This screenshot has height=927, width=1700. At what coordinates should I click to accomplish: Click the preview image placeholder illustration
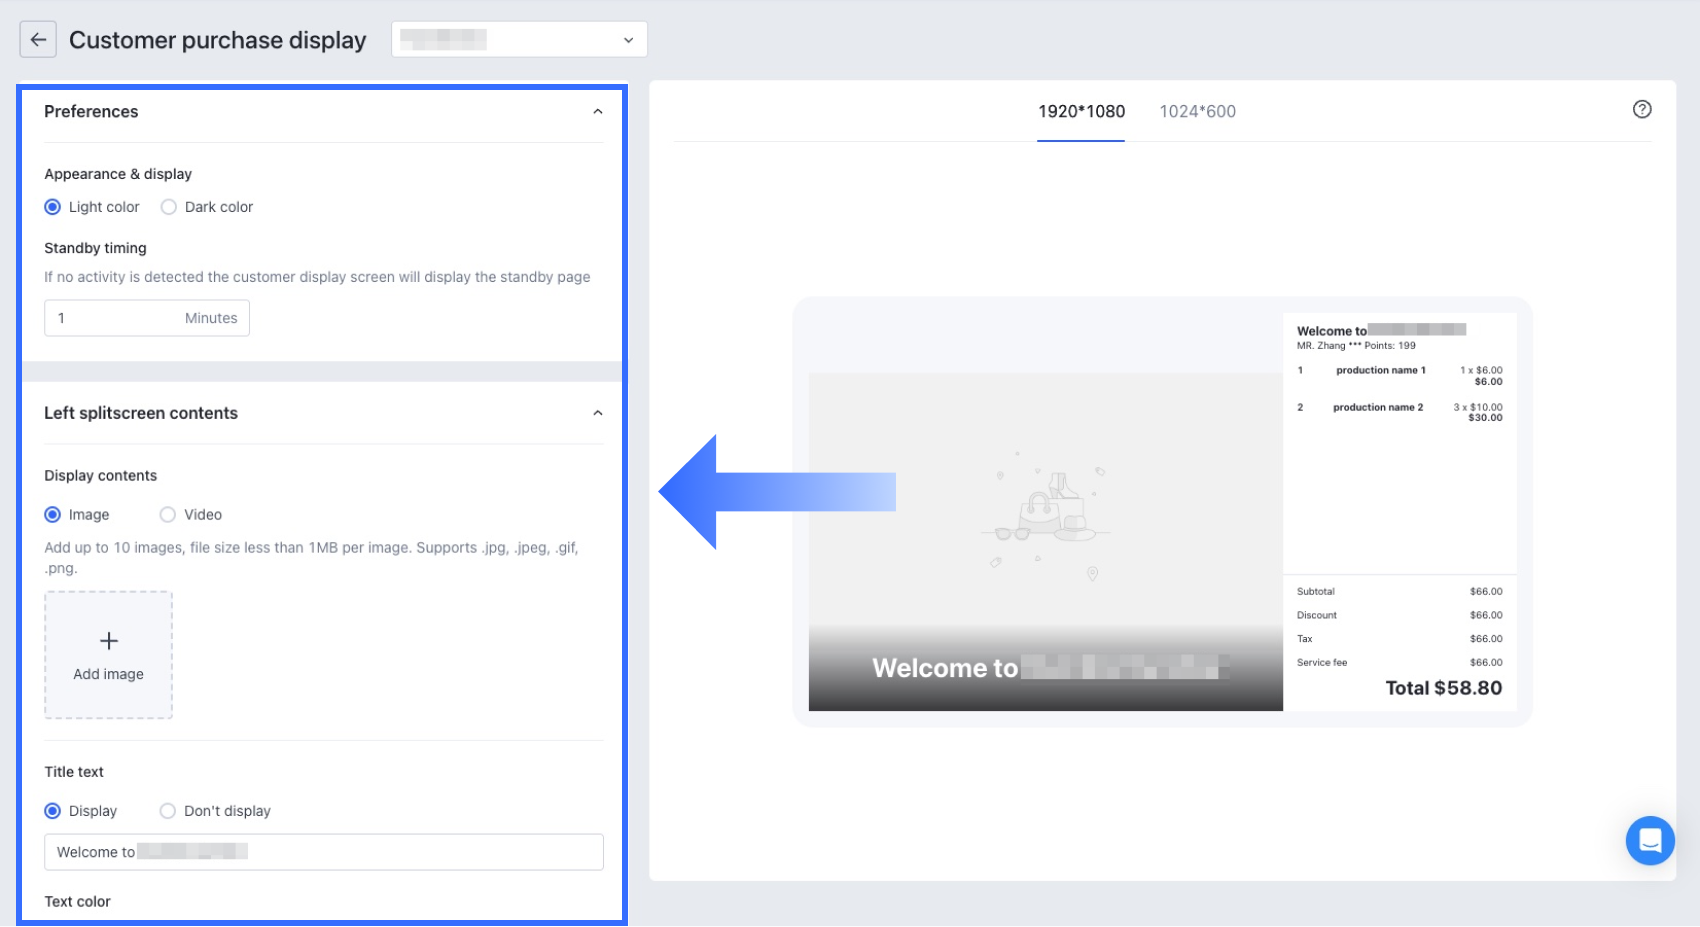point(1045,519)
